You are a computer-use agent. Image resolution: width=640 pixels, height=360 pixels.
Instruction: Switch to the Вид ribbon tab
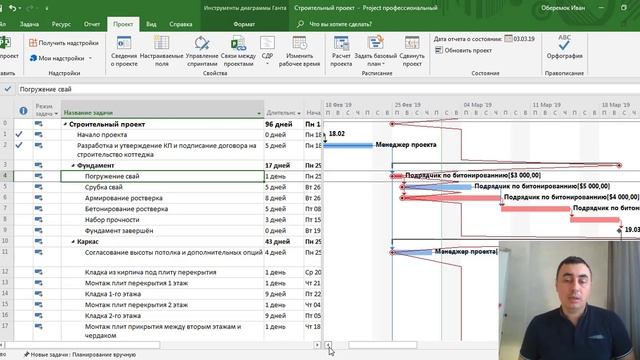click(x=151, y=24)
